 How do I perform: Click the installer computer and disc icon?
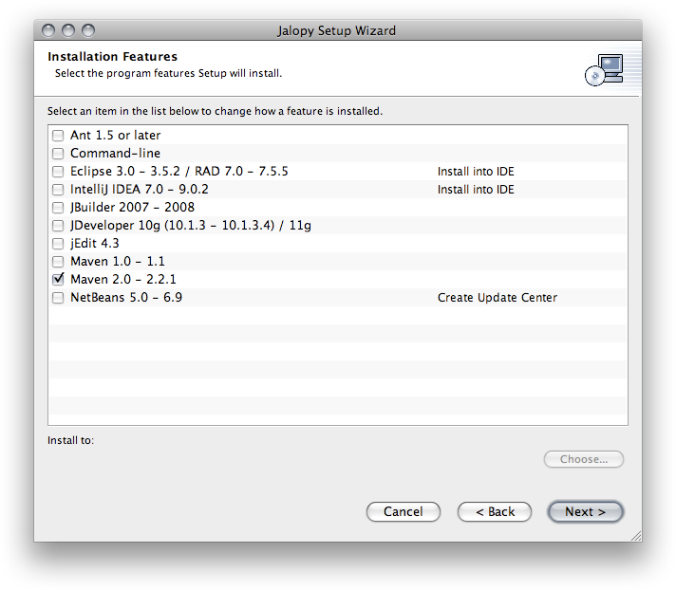pos(604,70)
